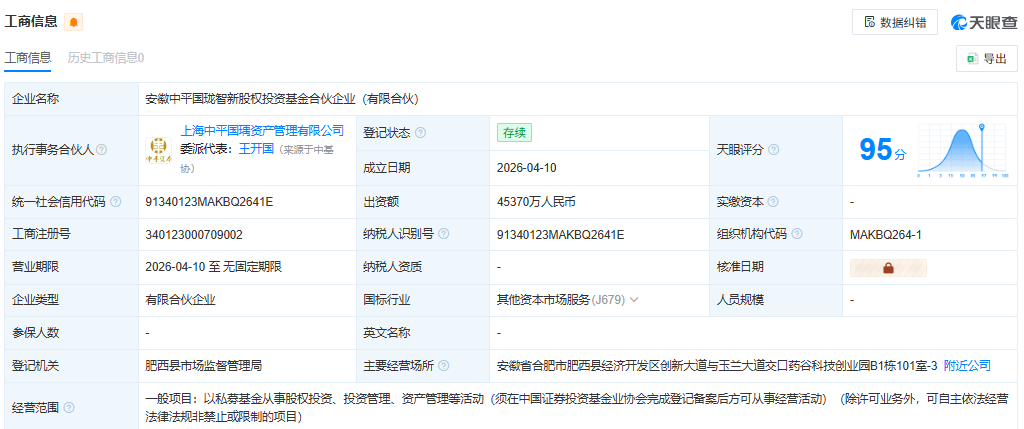Click help icon beside 统一社会信用代码
The height and width of the screenshot is (429, 1024).
(x=116, y=202)
